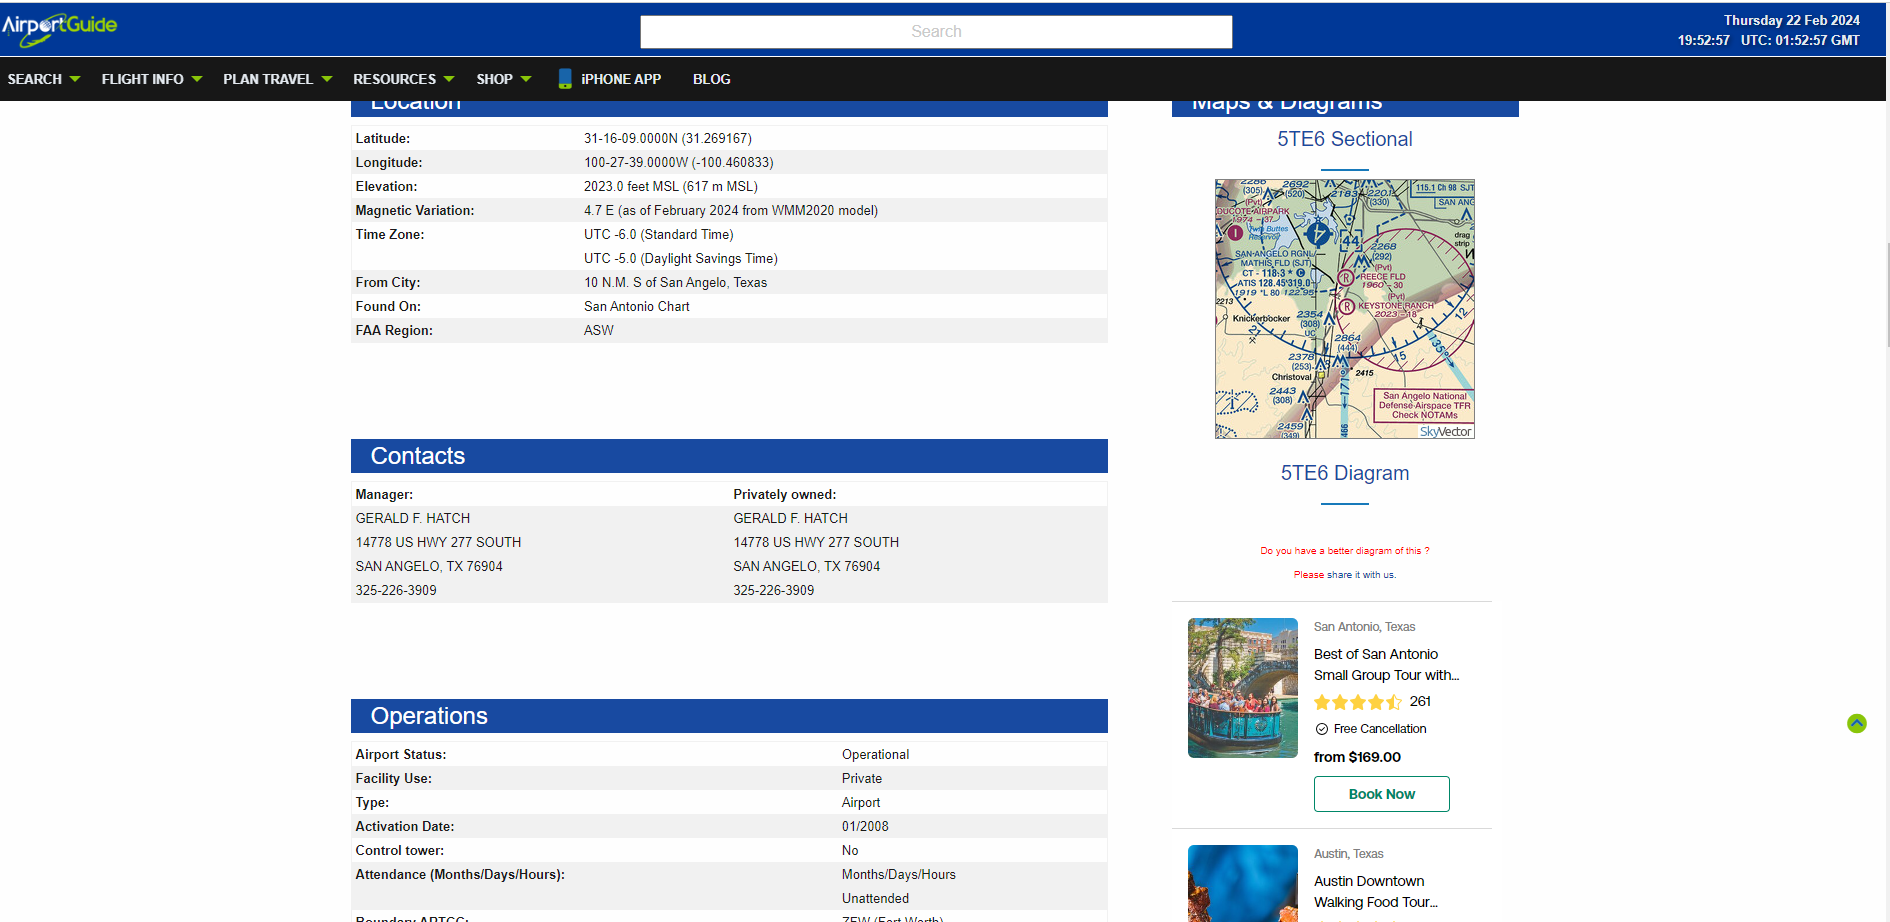Open the San Antonio riverboat tour image
The height and width of the screenshot is (922, 1890).
(1243, 688)
